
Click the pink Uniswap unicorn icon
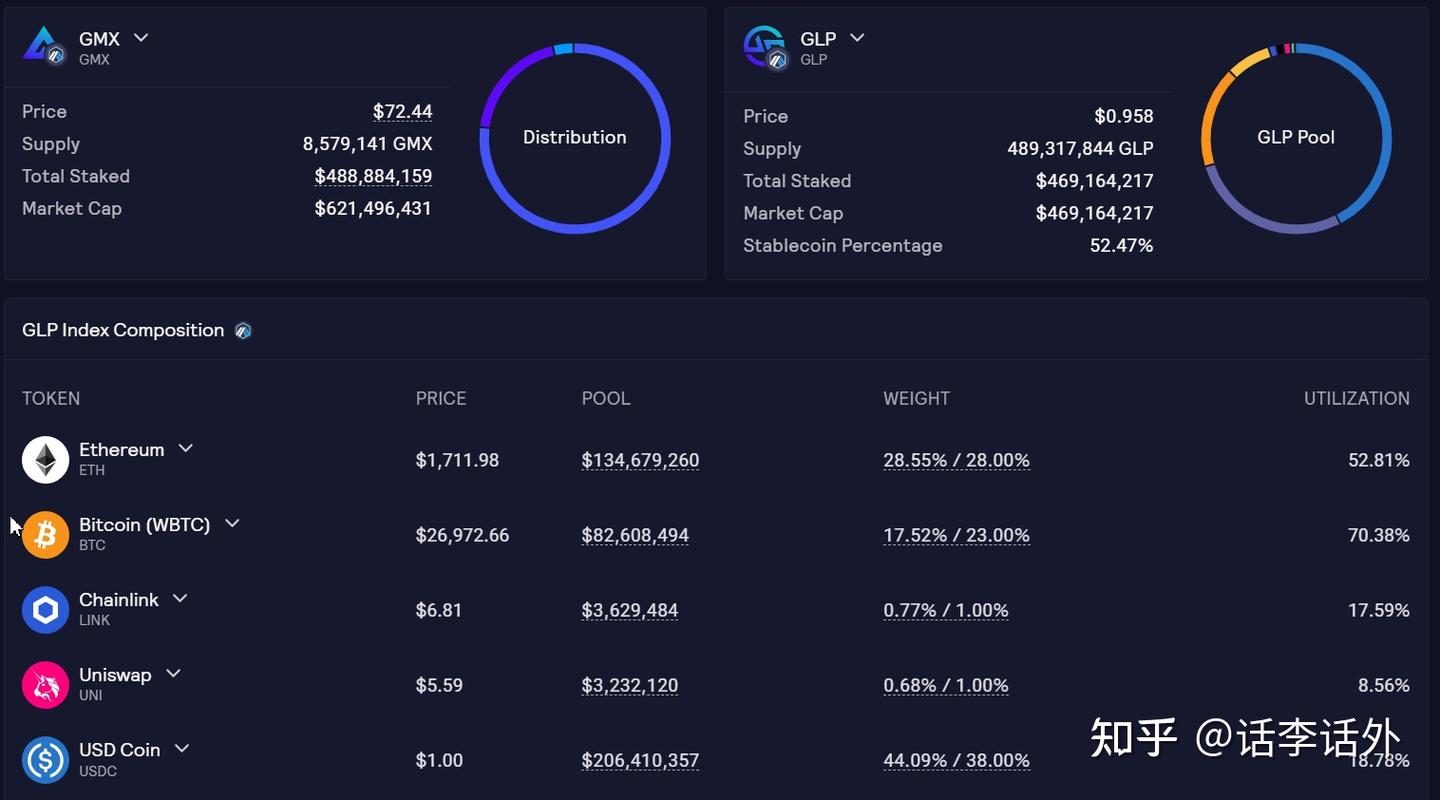45,685
